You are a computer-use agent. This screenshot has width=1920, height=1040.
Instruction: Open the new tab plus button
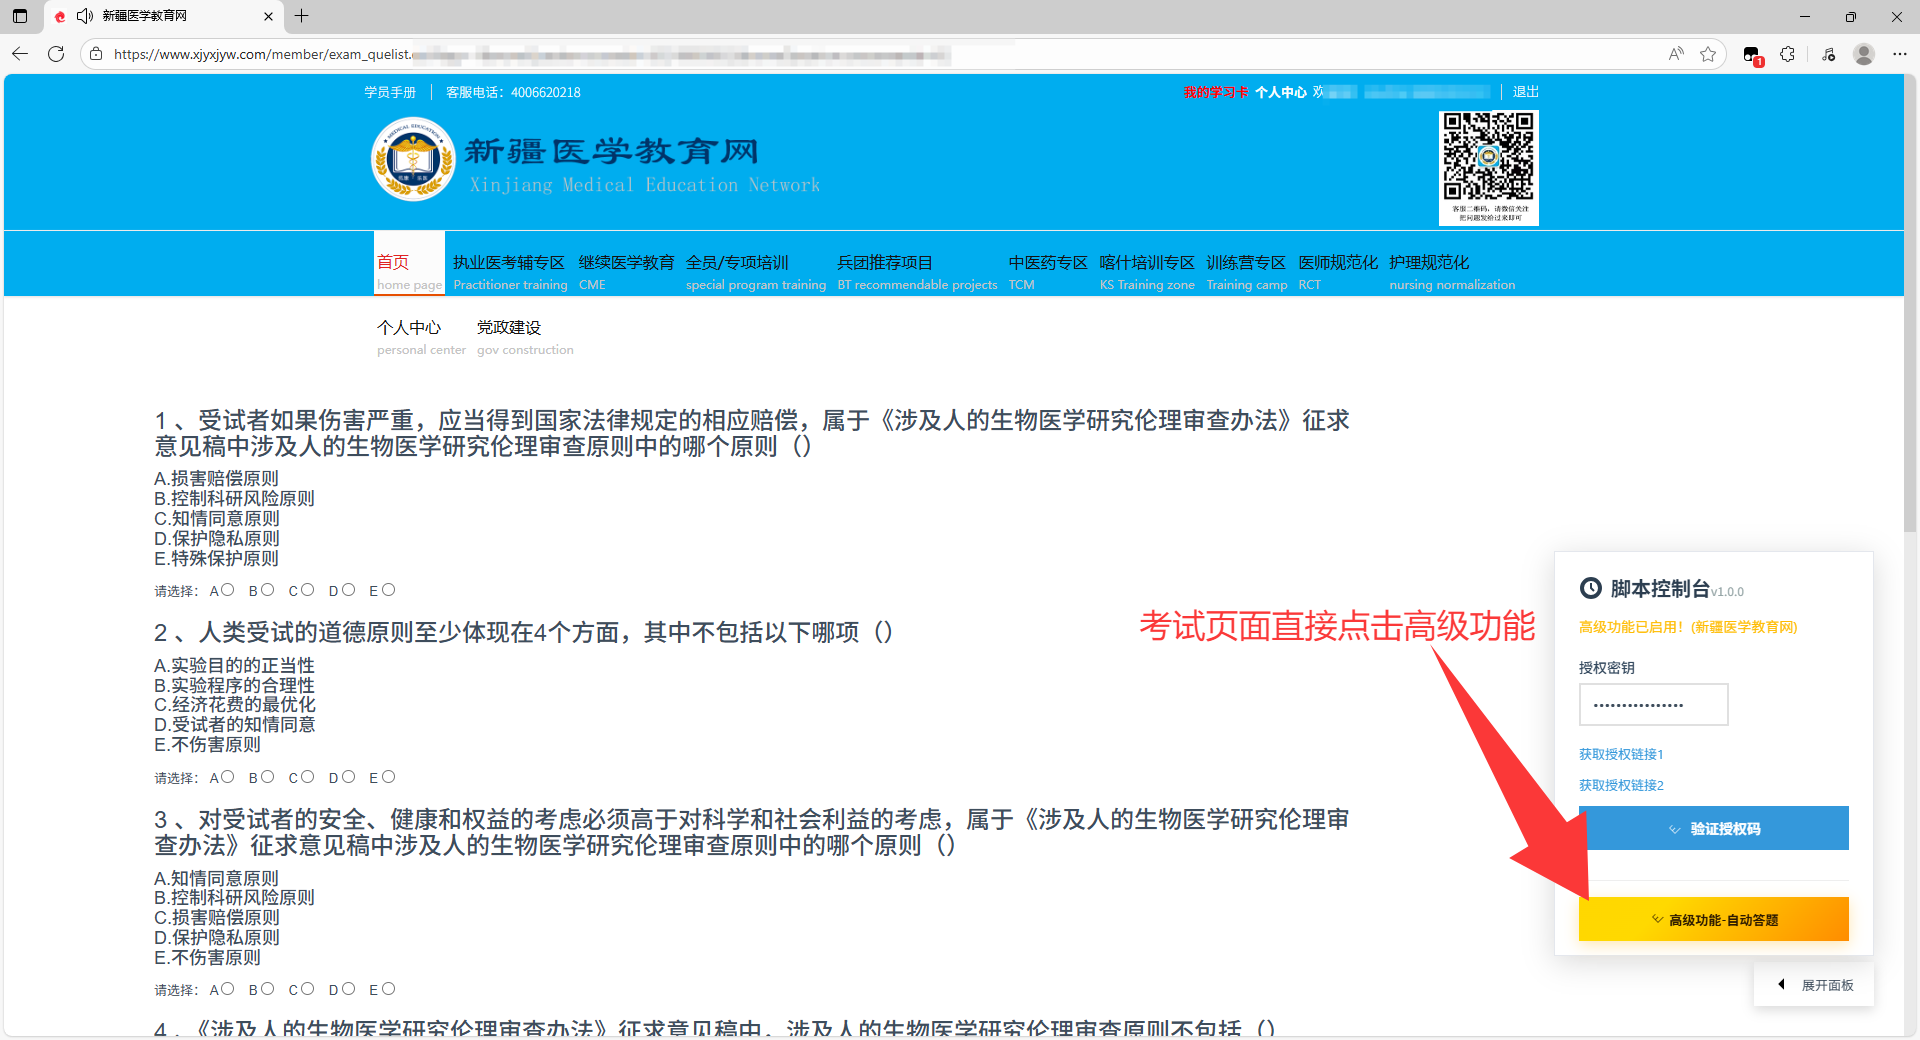click(x=301, y=16)
